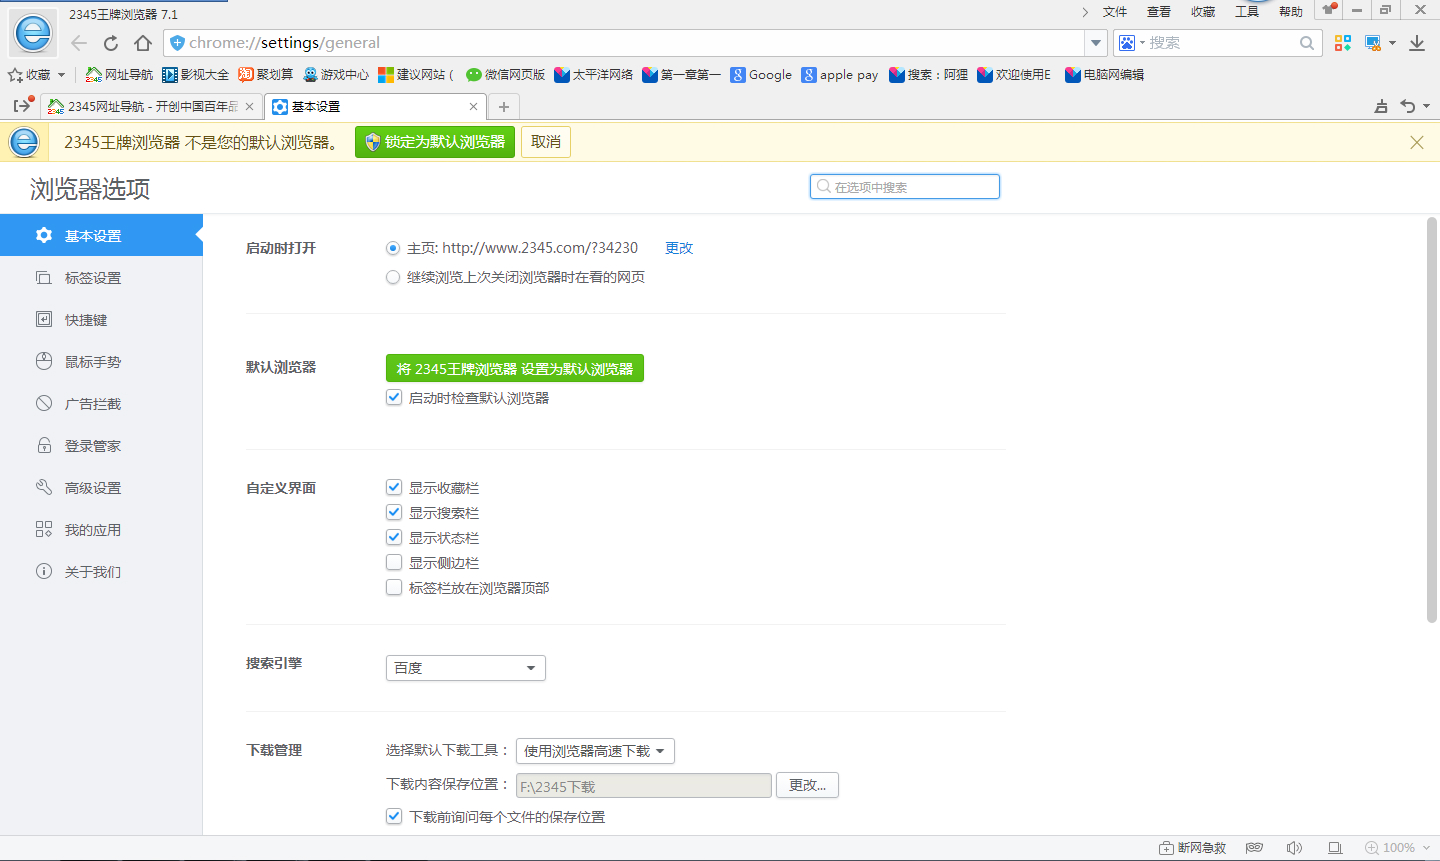Open the 工具 menu
Image resolution: width=1440 pixels, height=861 pixels.
coord(1247,12)
